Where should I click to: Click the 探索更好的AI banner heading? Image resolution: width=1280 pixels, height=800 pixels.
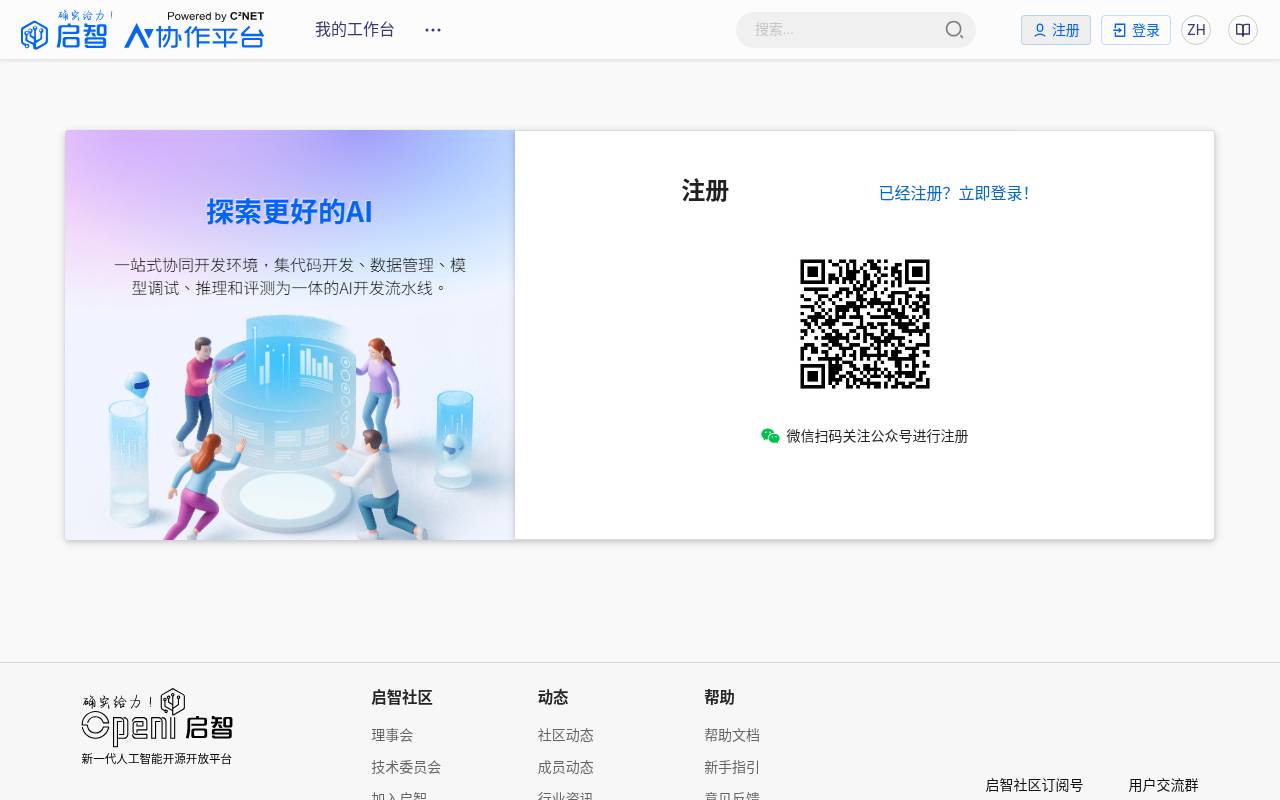point(289,212)
